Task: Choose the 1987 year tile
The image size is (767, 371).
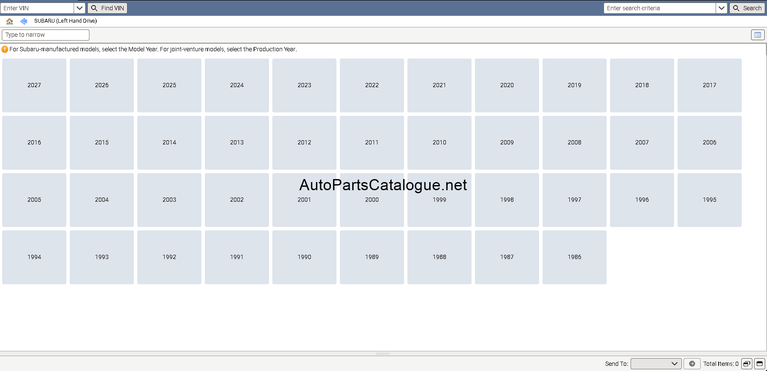Action: point(507,257)
